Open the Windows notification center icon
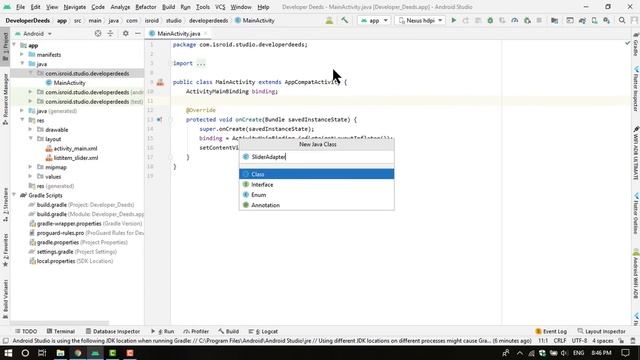This screenshot has height=360, width=640. [x=626, y=353]
